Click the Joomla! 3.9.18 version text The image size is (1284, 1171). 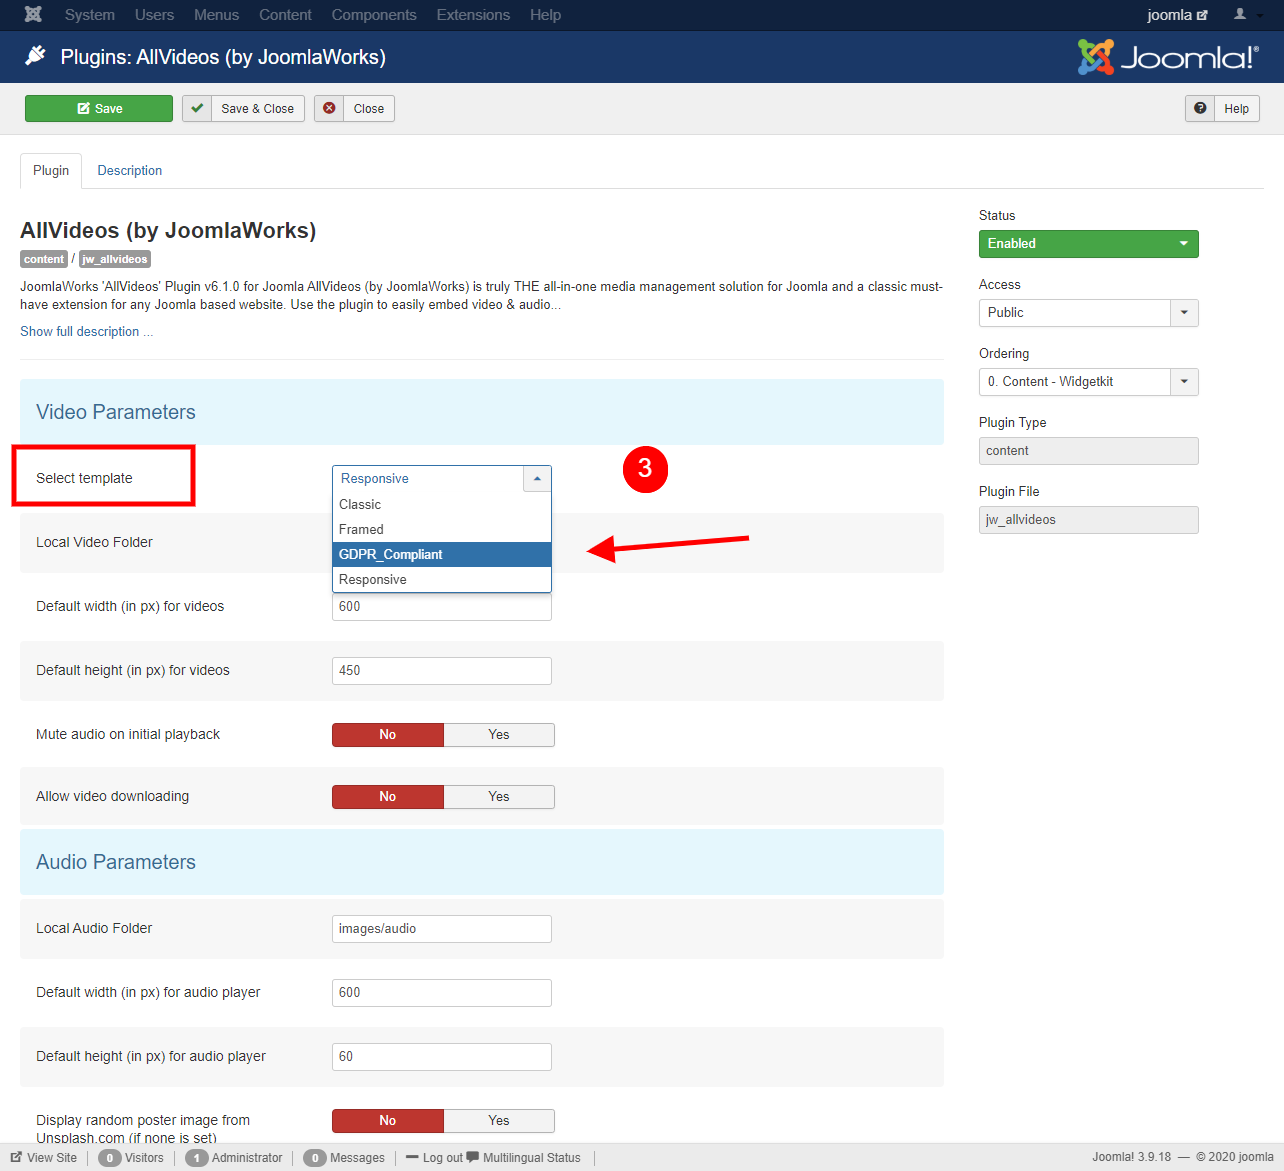(x=1131, y=1157)
